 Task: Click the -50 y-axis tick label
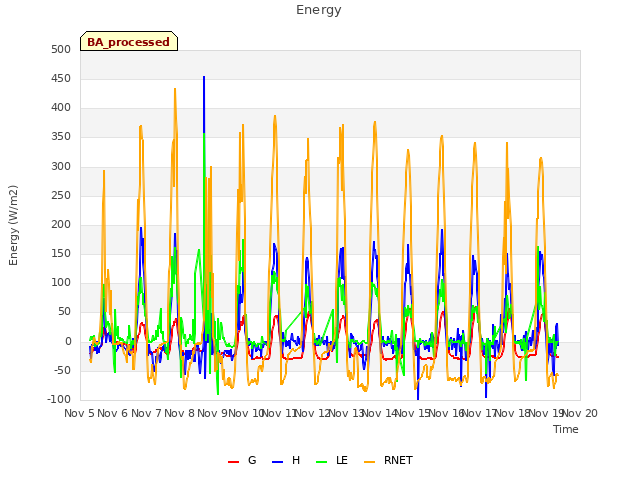click(x=62, y=370)
